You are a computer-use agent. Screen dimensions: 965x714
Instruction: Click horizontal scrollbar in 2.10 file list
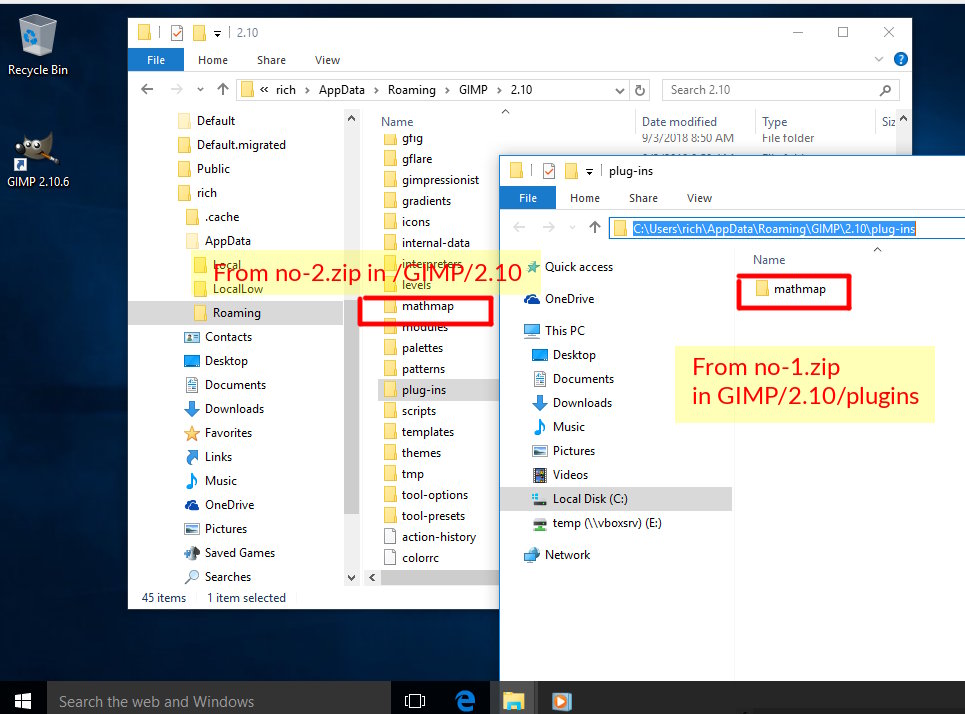439,577
